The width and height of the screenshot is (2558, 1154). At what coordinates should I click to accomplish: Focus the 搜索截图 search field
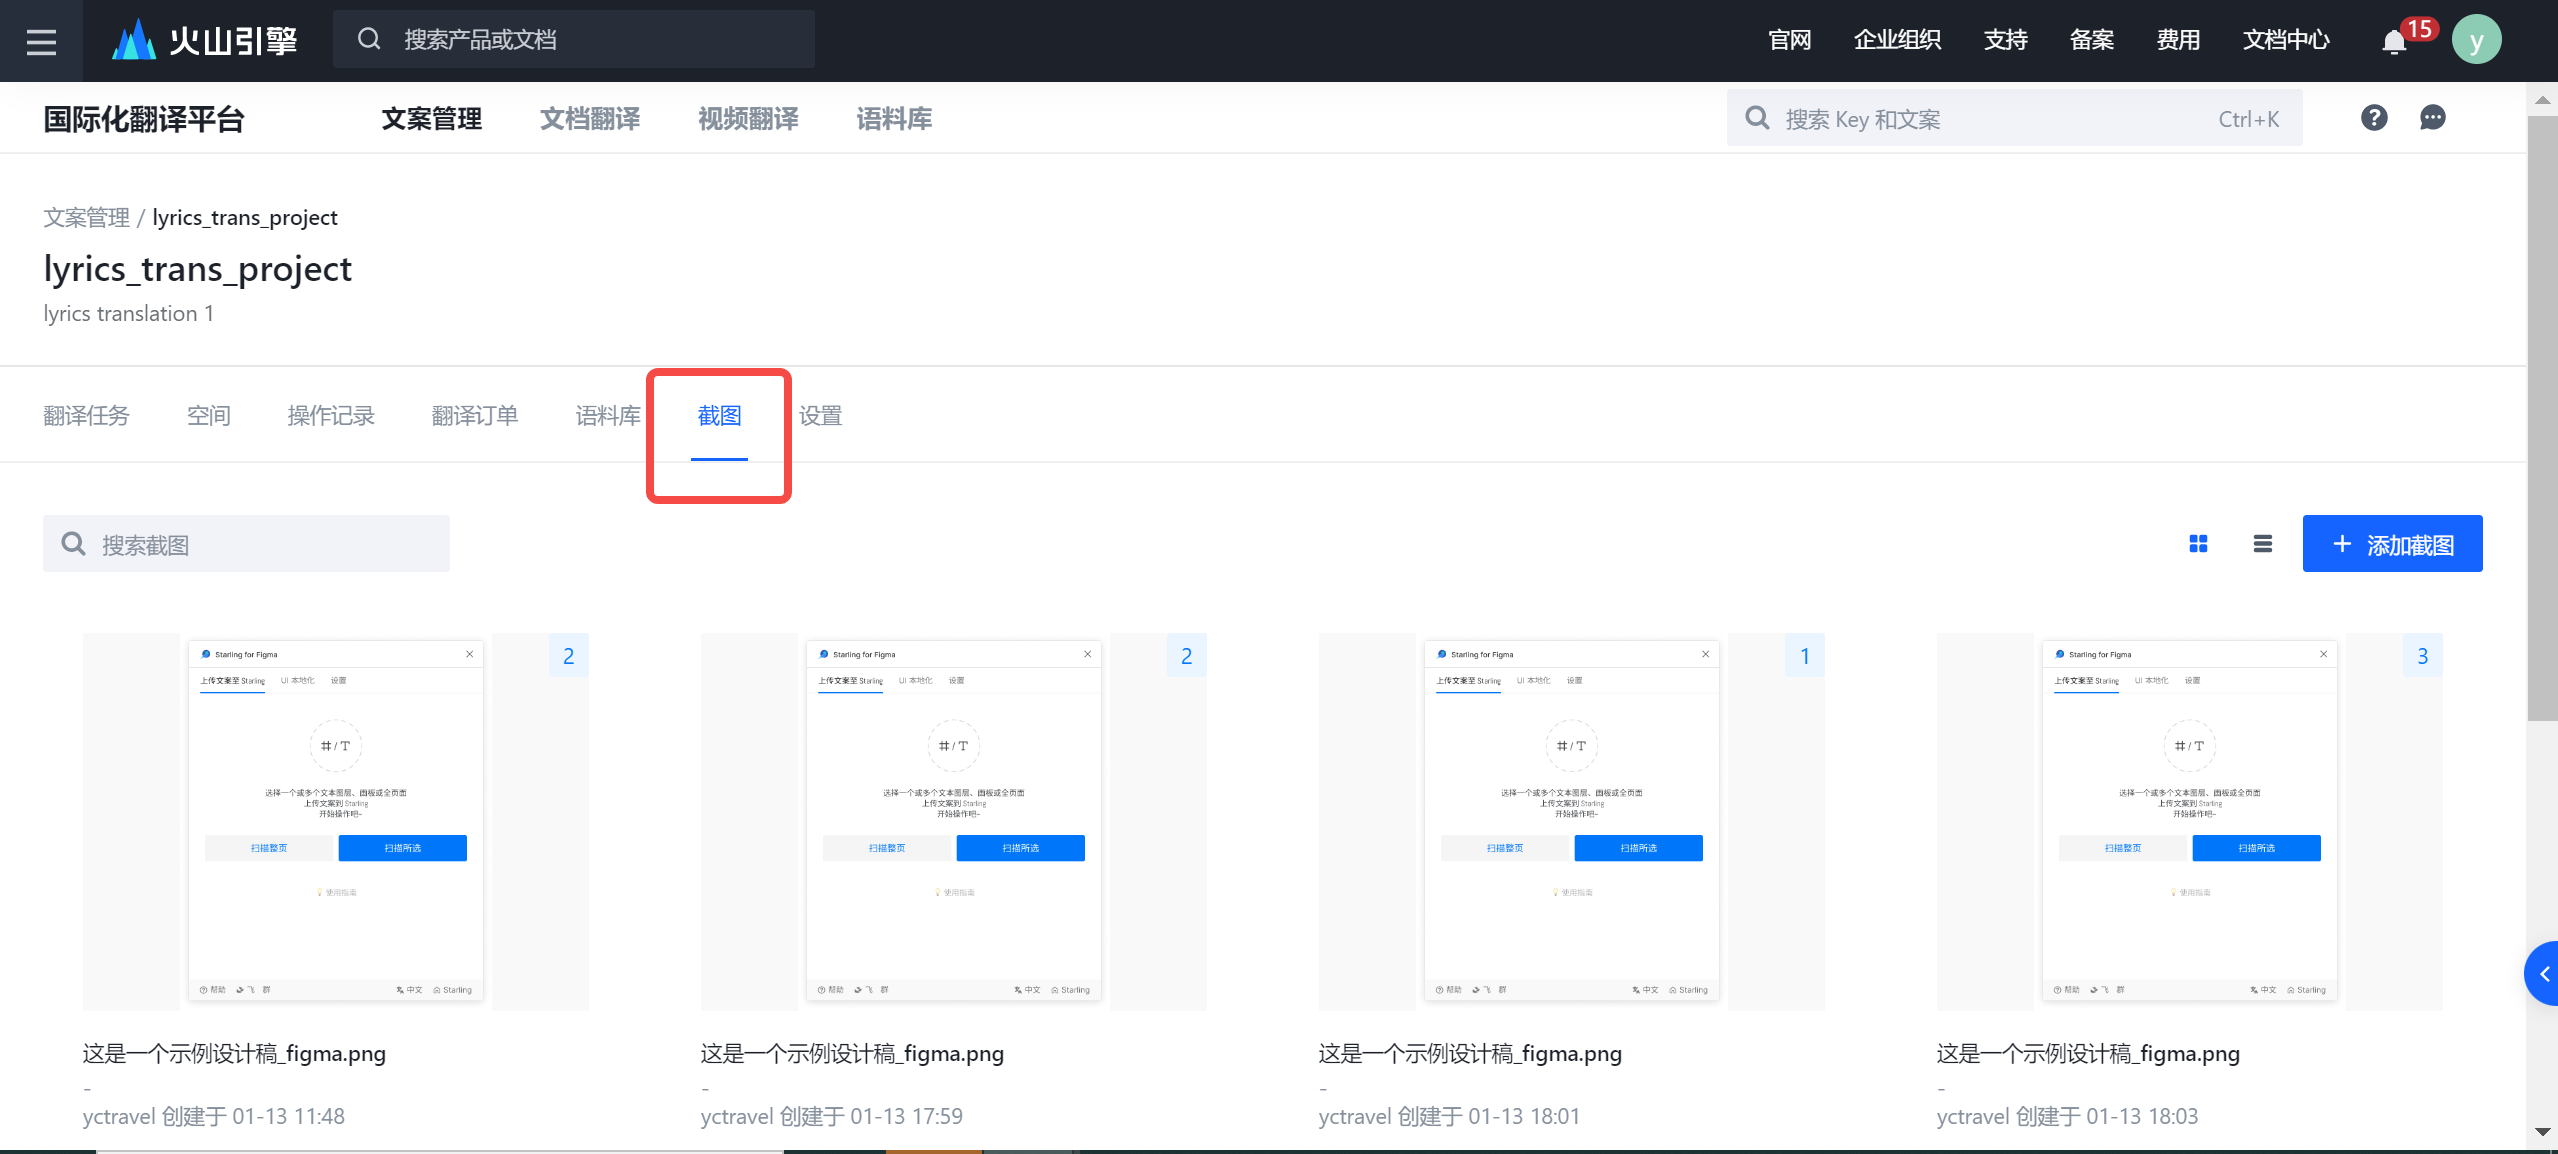[246, 544]
